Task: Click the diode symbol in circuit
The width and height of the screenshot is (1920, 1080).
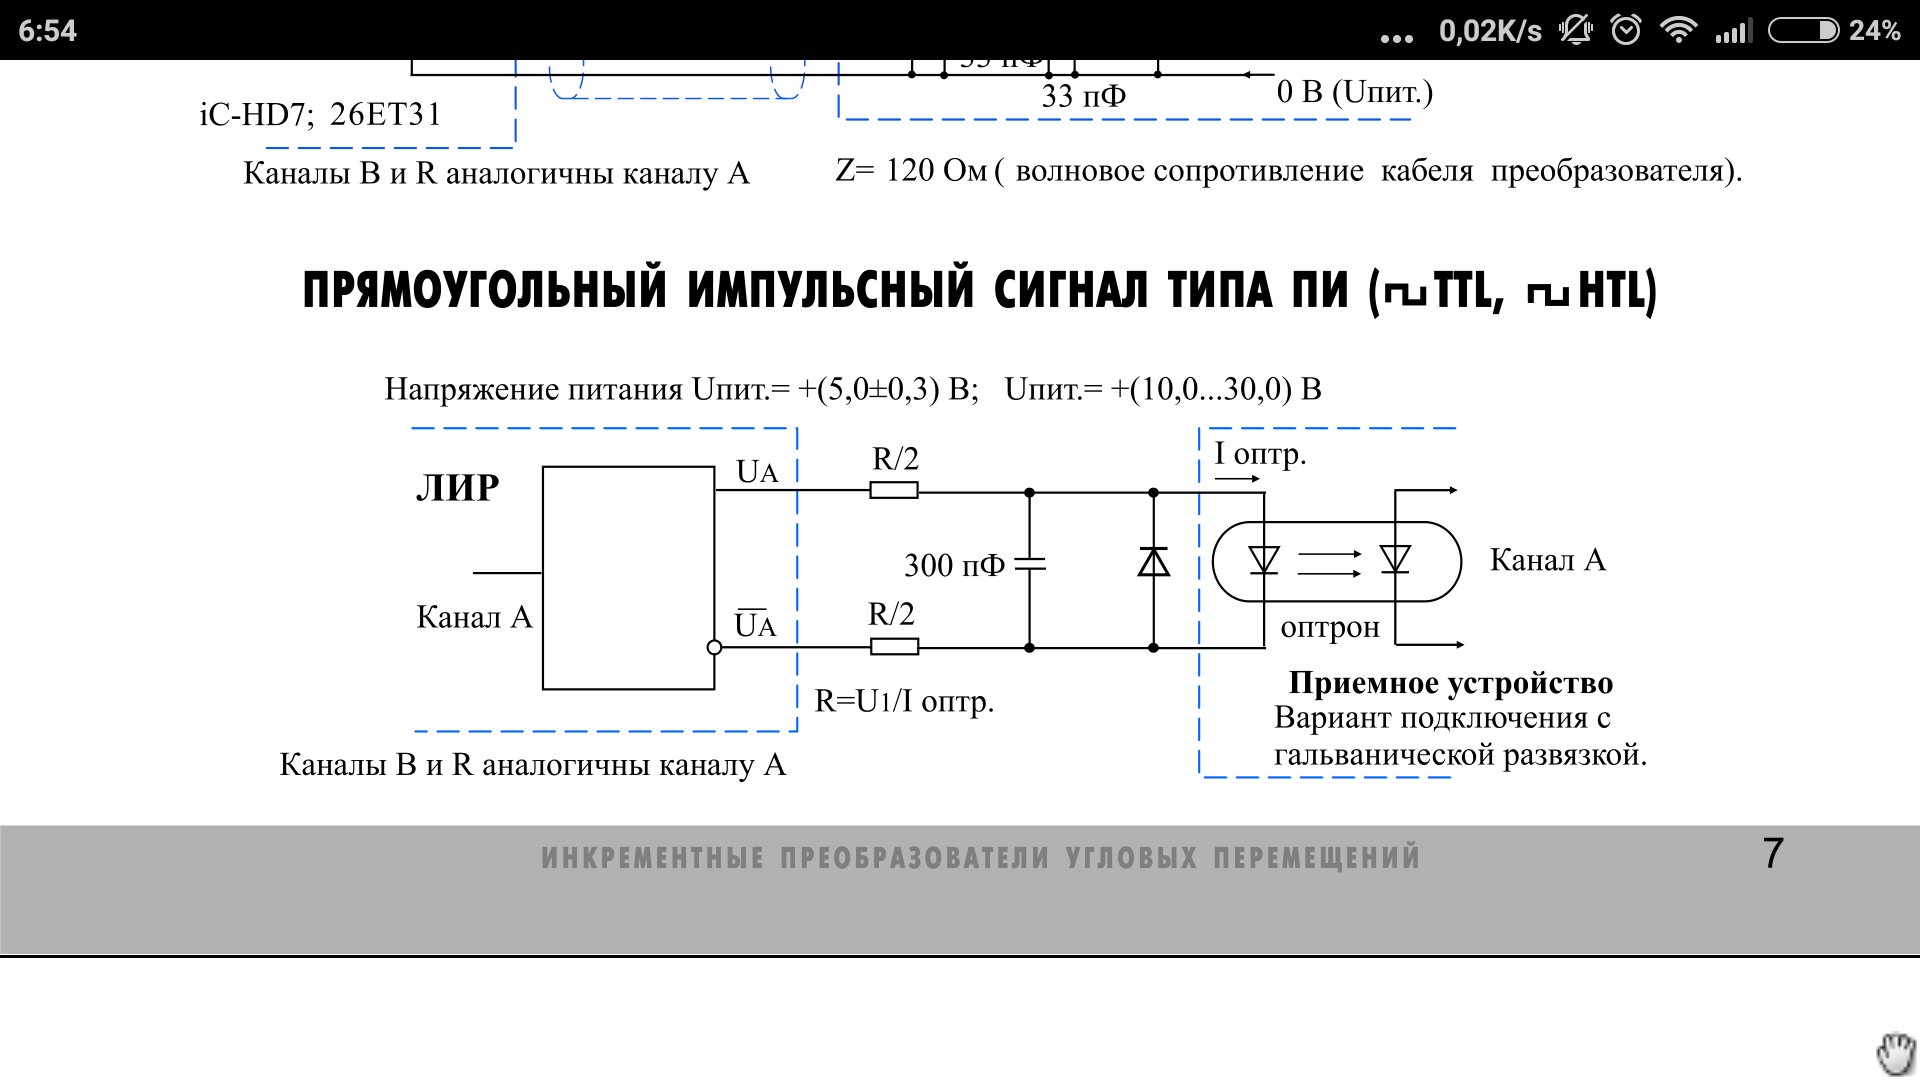Action: click(x=1153, y=563)
